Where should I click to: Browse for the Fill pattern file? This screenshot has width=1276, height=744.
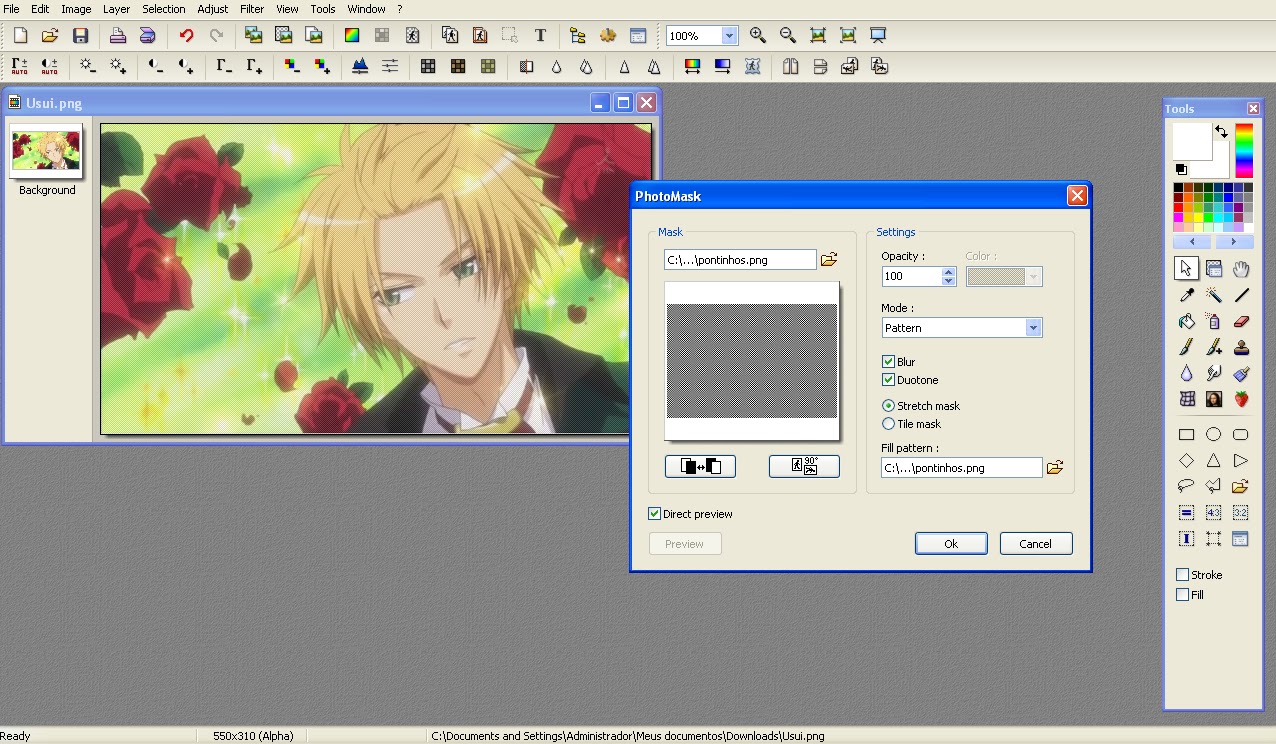[x=1054, y=468]
